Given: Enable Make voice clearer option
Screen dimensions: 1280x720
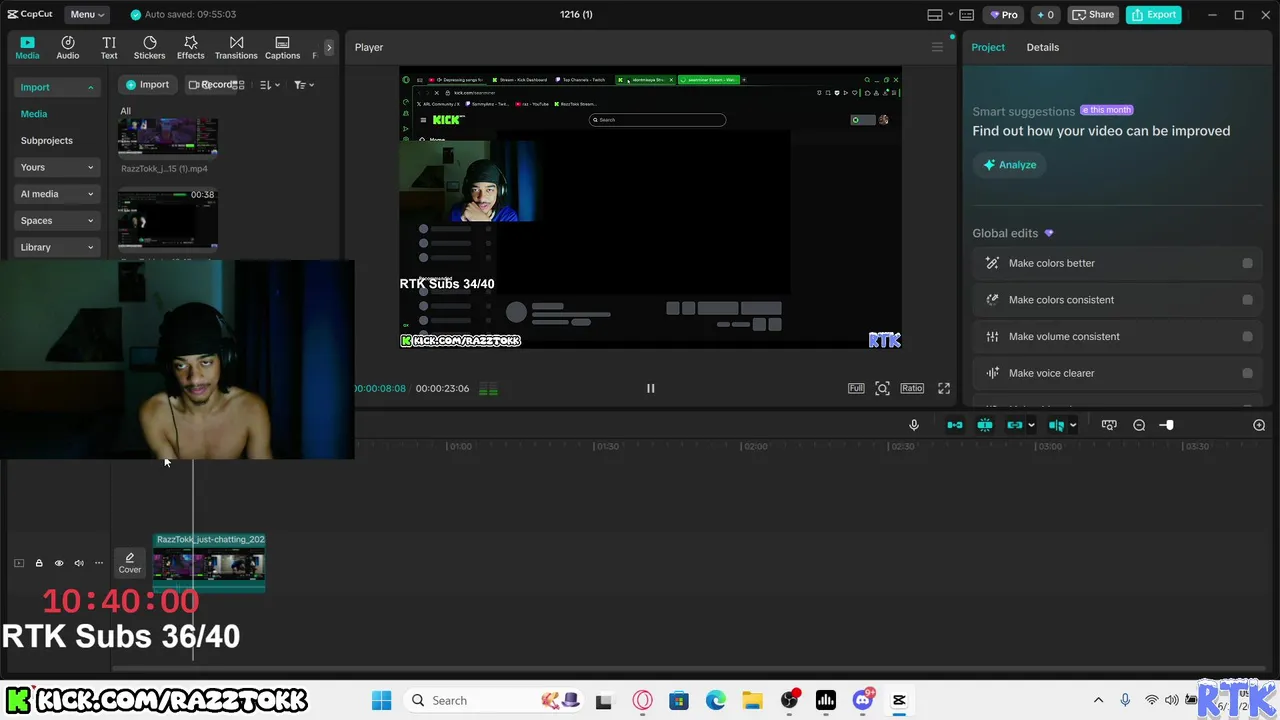Looking at the screenshot, I should pyautogui.click(x=1247, y=373).
